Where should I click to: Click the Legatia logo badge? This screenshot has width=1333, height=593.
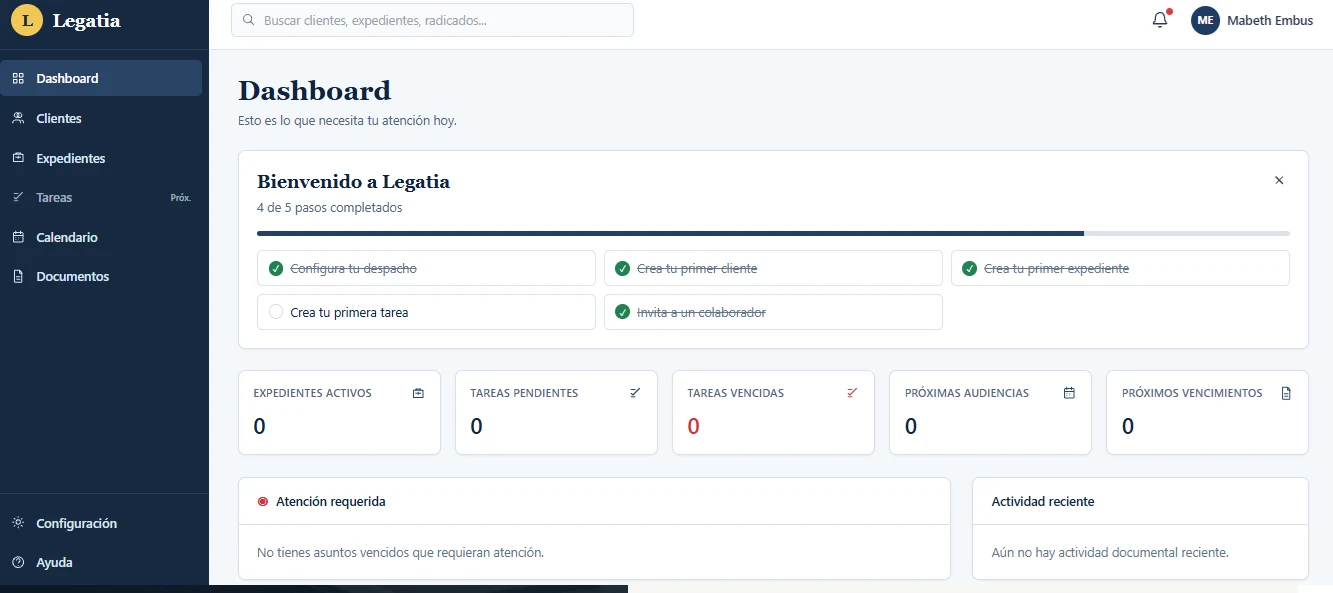click(27, 20)
